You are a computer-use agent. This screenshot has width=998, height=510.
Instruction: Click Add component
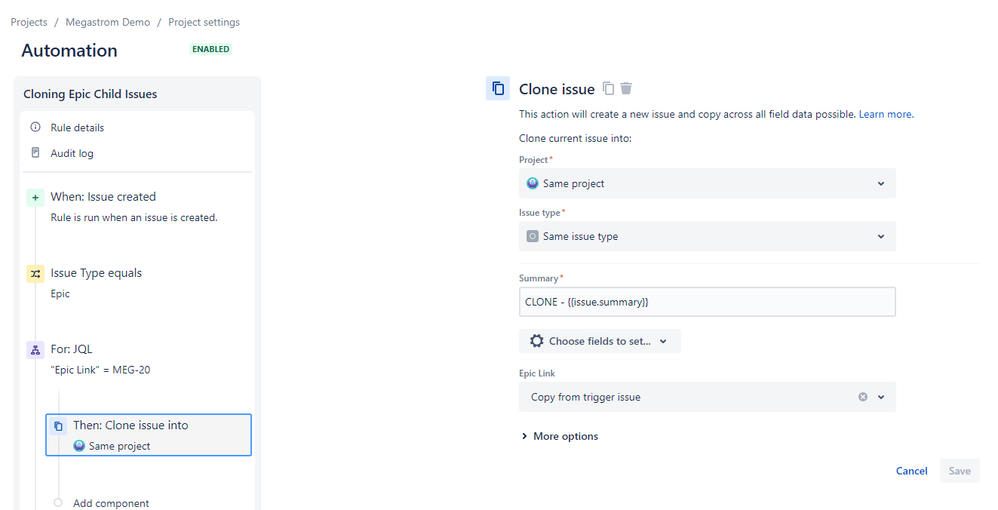111,503
